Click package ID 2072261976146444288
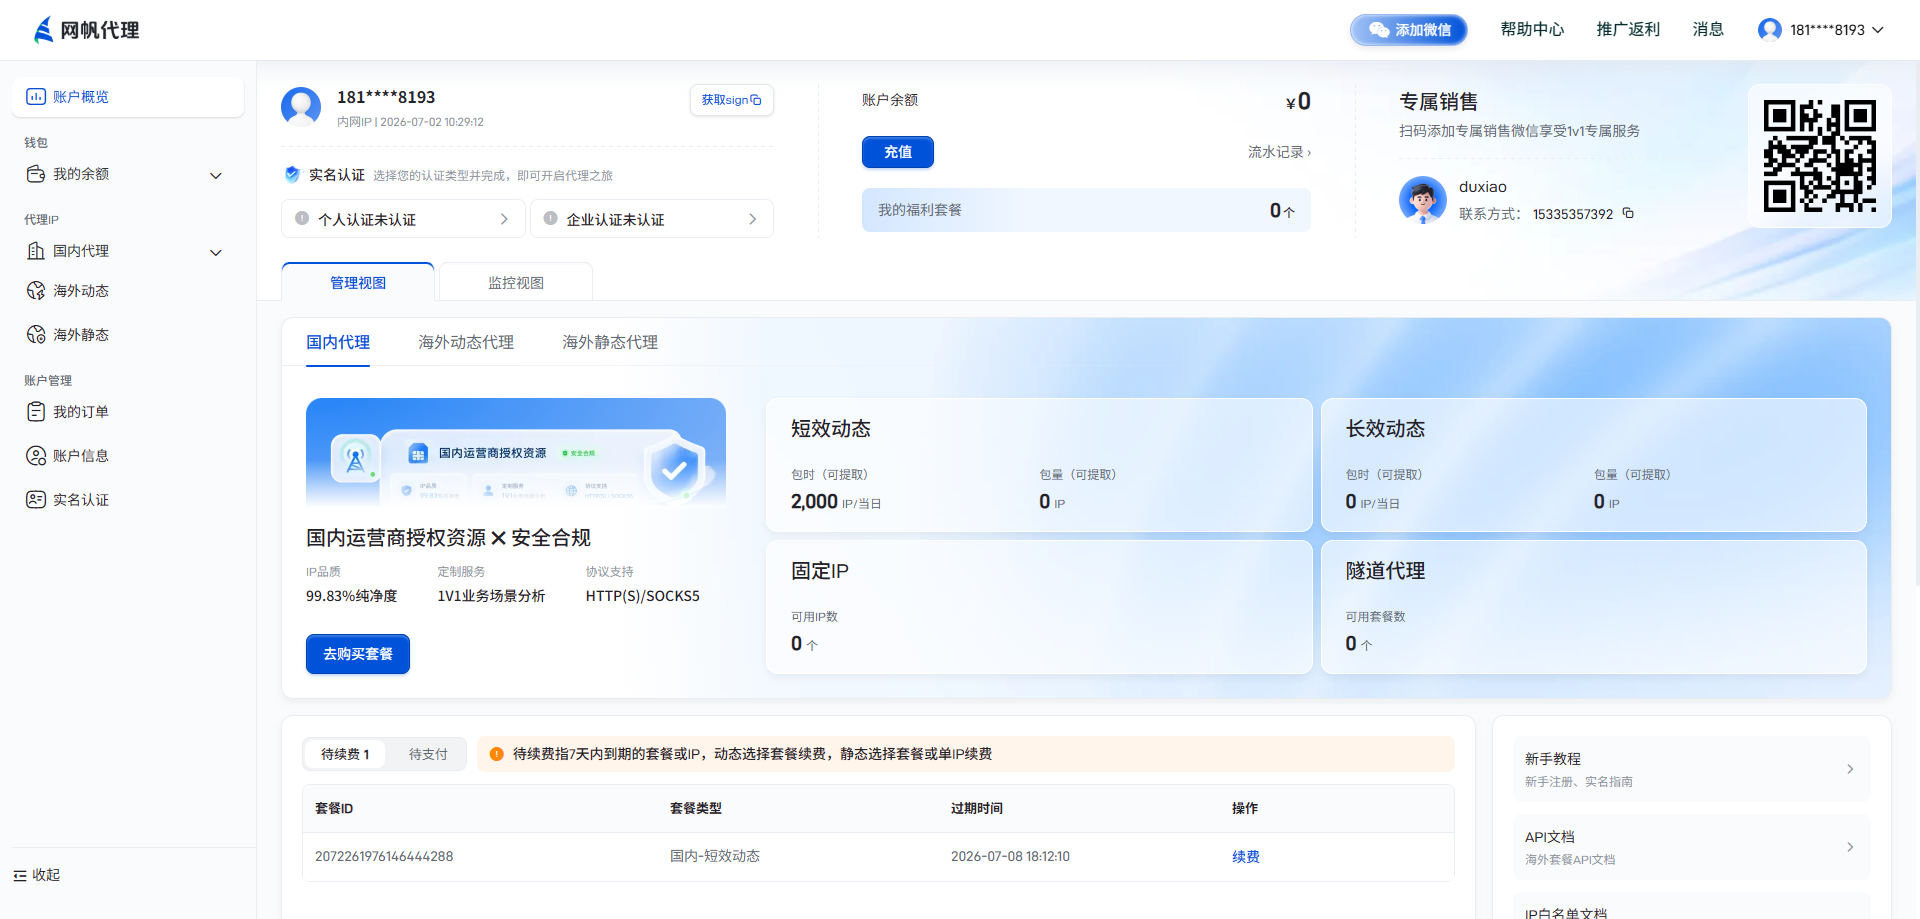The image size is (1920, 919). pyautogui.click(x=384, y=857)
